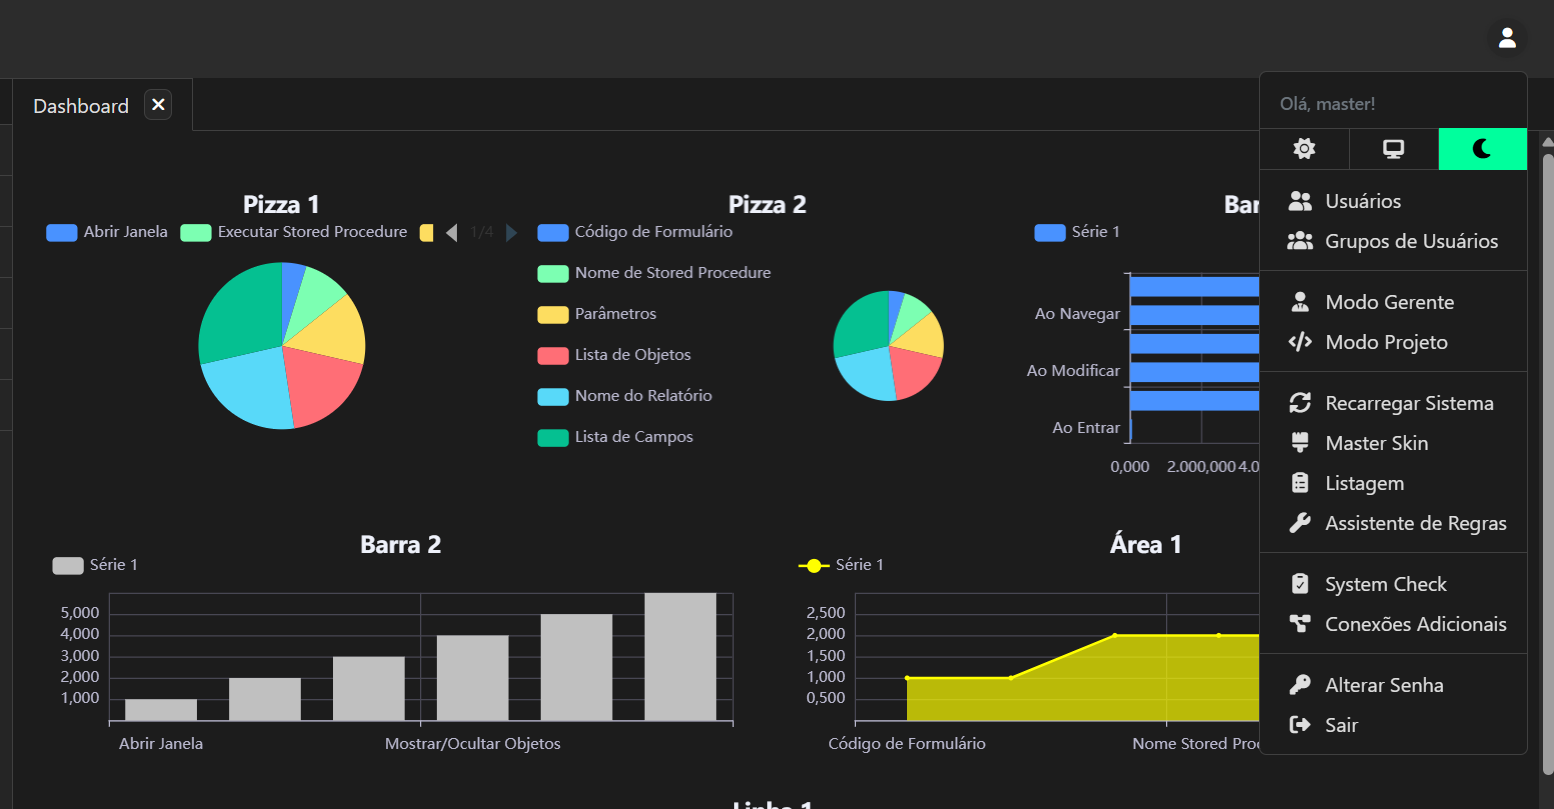Image resolution: width=1554 pixels, height=809 pixels.
Task: Click the Recarregar Sistema refresh icon
Action: click(x=1300, y=403)
